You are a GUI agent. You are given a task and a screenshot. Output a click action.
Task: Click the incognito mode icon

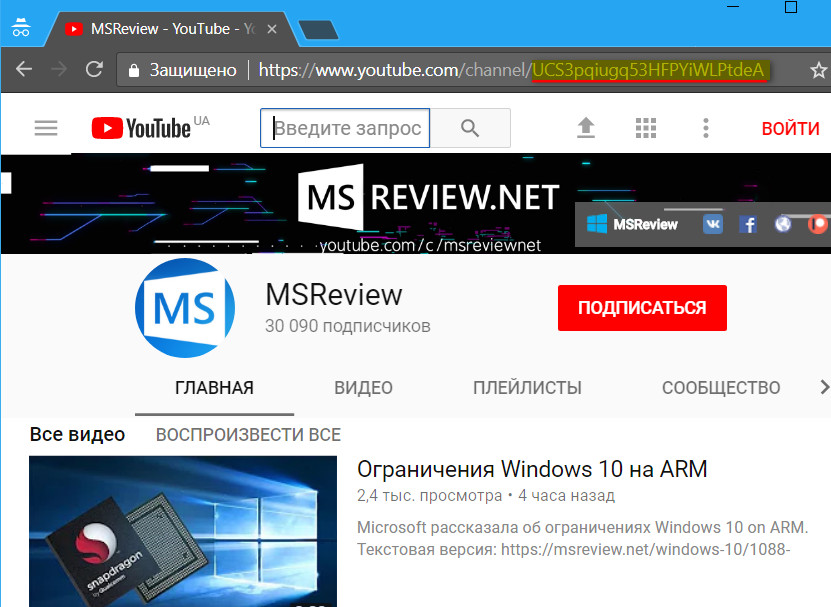pos(21,27)
